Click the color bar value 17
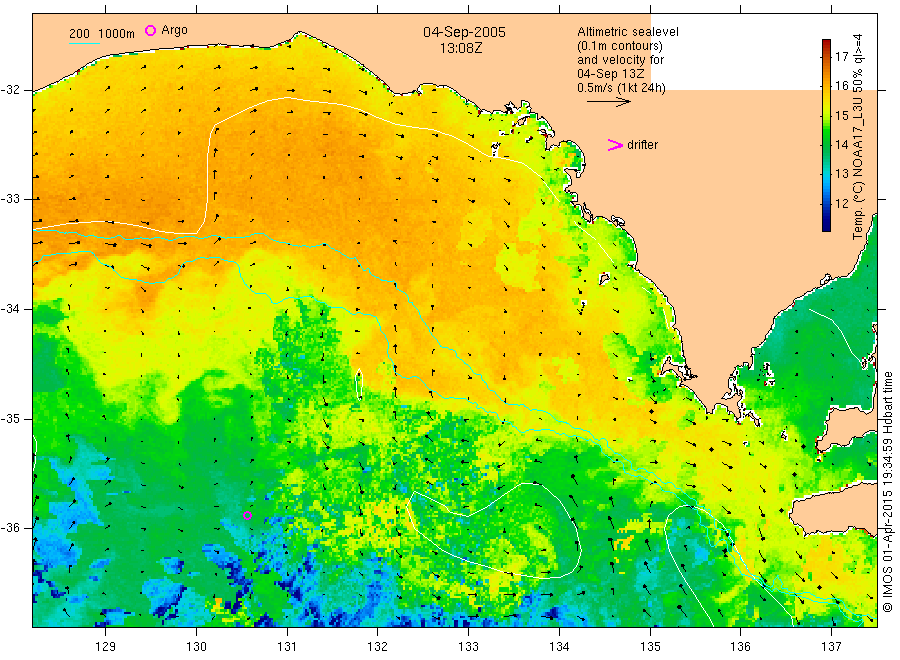 click(841, 56)
